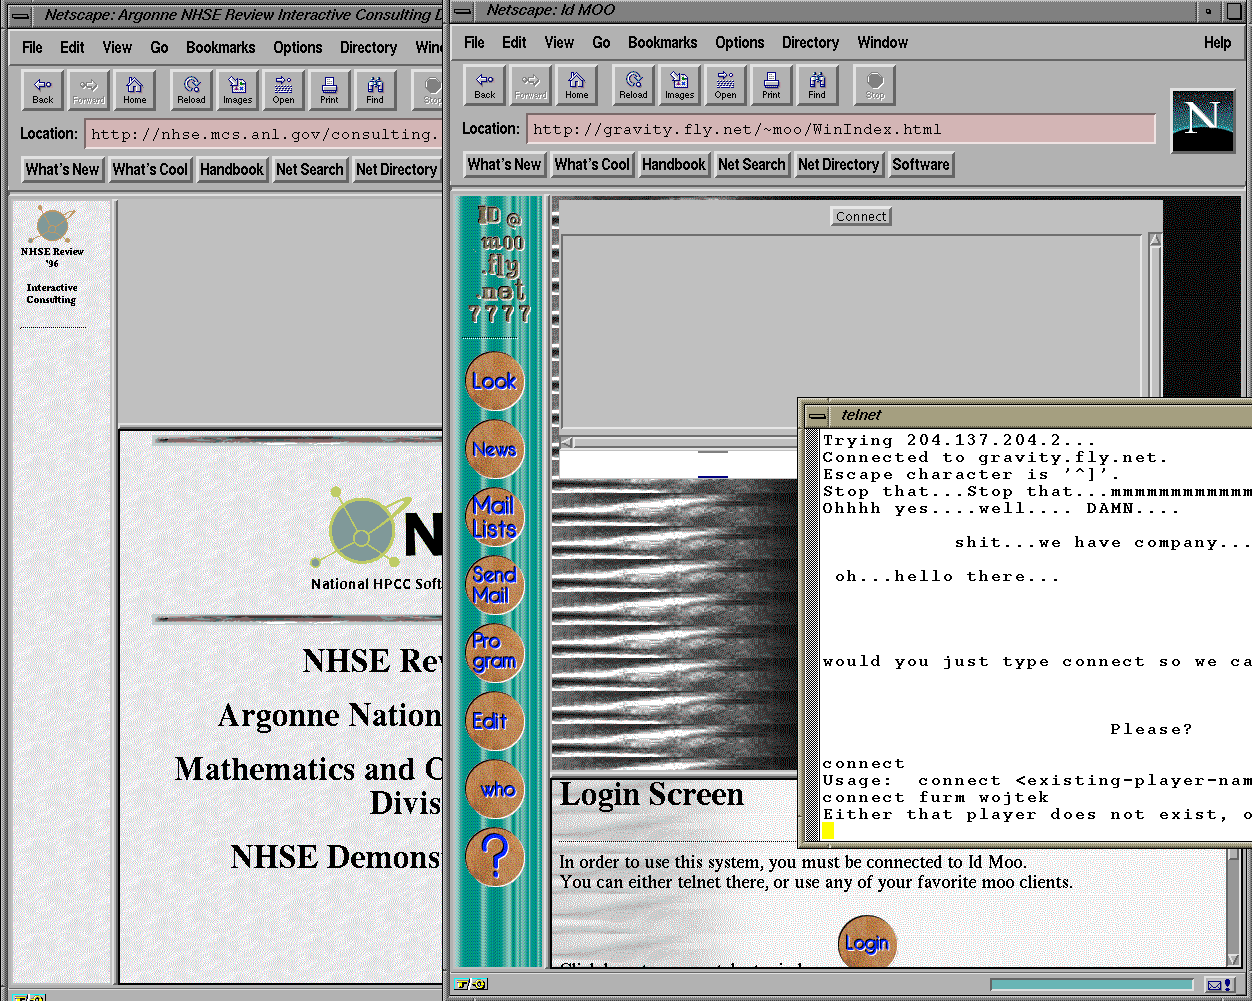
Task: Click the loading progress bar in Id MOO
Action: point(1092,985)
